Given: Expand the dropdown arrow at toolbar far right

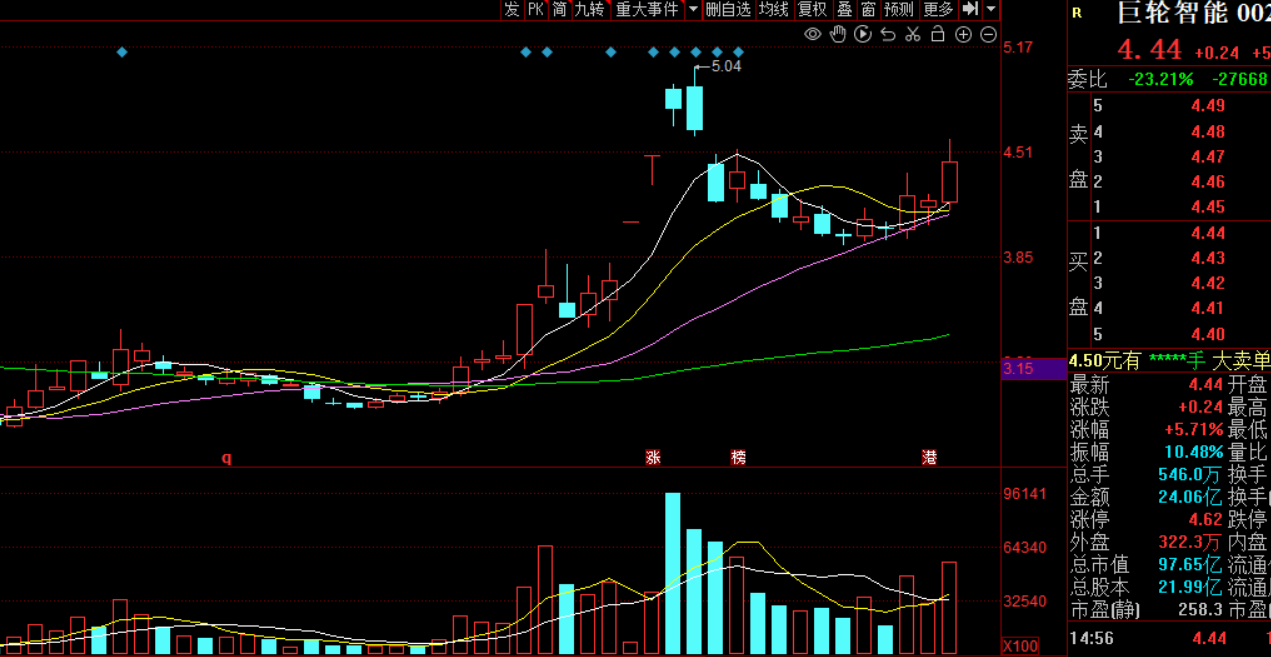Looking at the screenshot, I should tap(991, 9).
